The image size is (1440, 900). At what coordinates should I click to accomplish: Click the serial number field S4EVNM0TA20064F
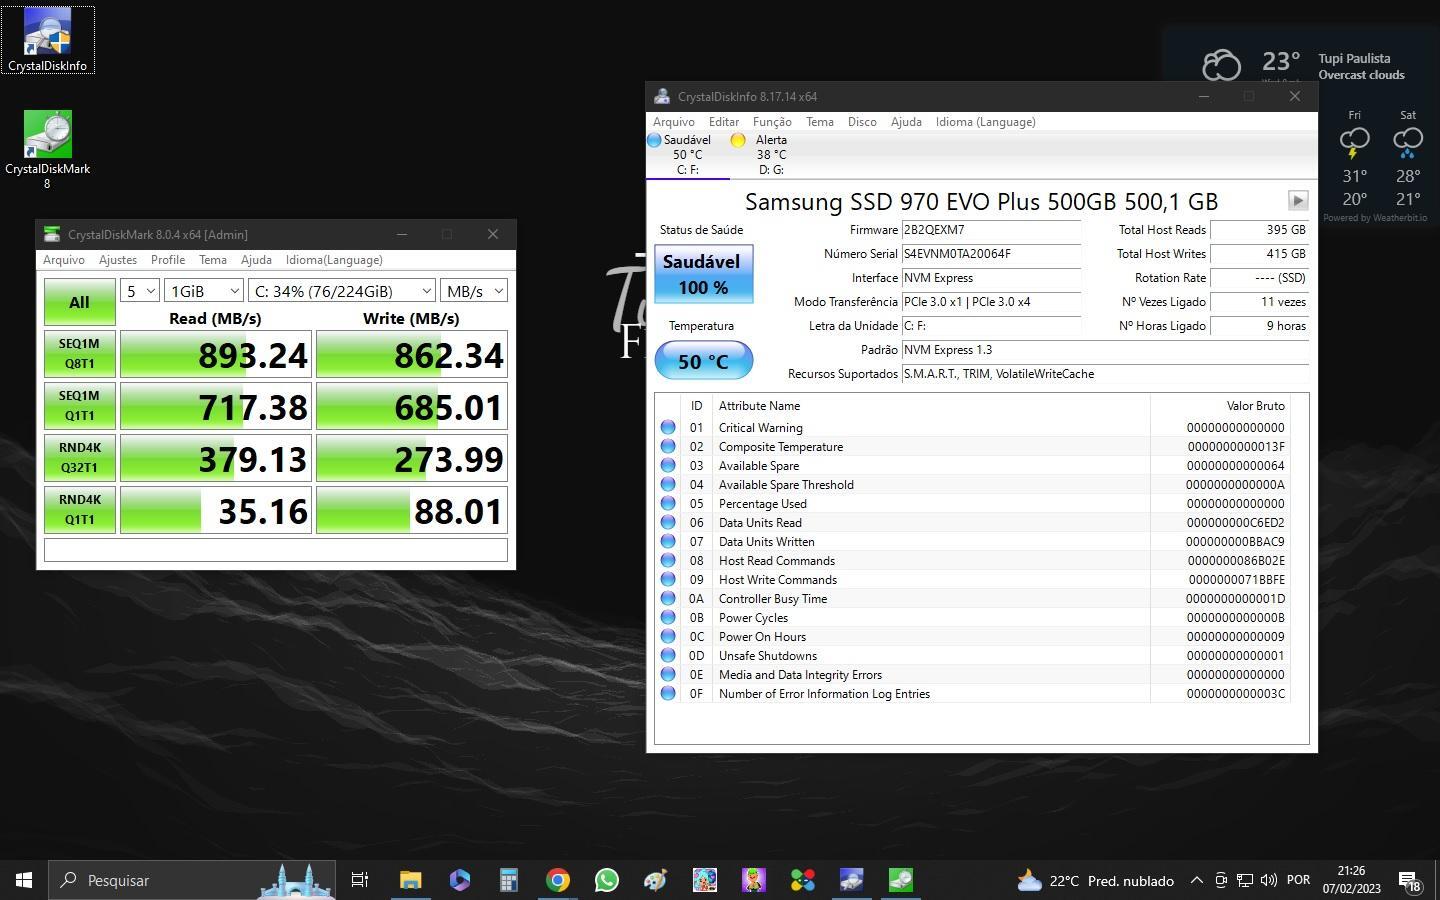coord(991,254)
